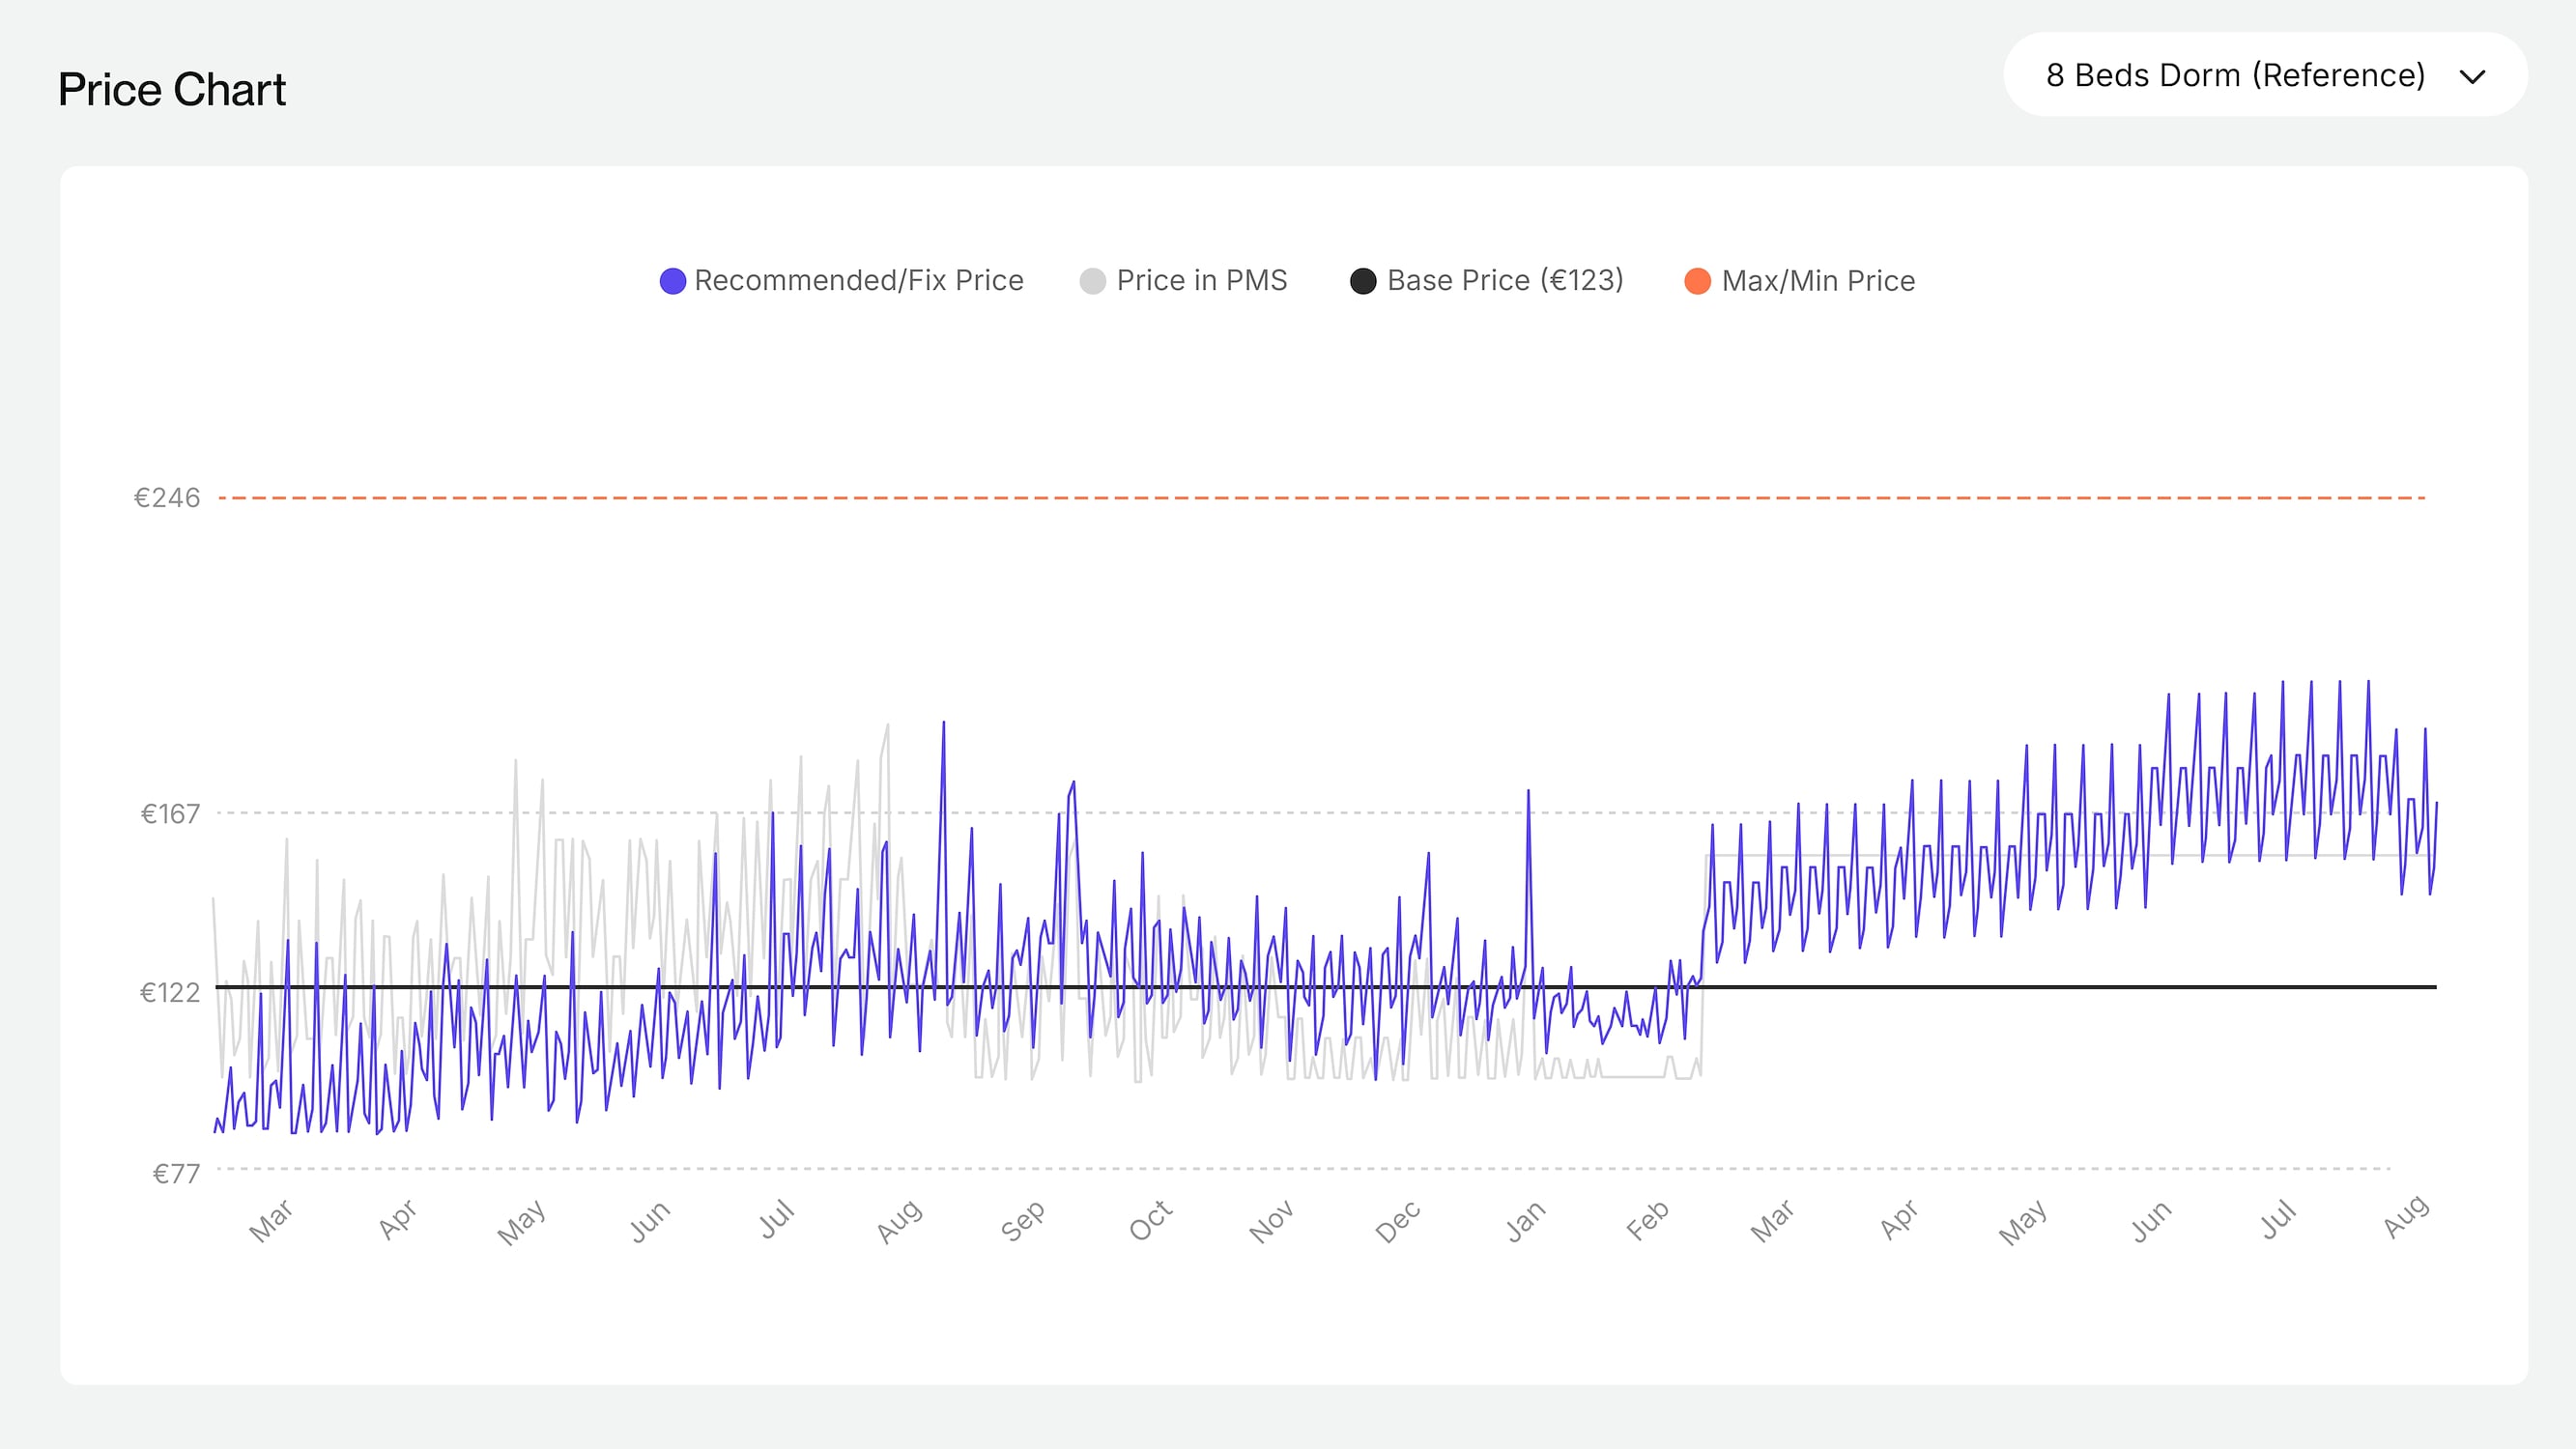The height and width of the screenshot is (1449, 2576).
Task: Click the Dec month axis label
Action: pos(1398,1221)
